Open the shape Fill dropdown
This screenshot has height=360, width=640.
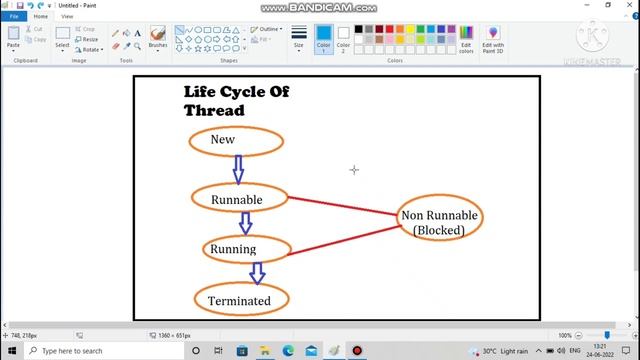[x=261, y=40]
